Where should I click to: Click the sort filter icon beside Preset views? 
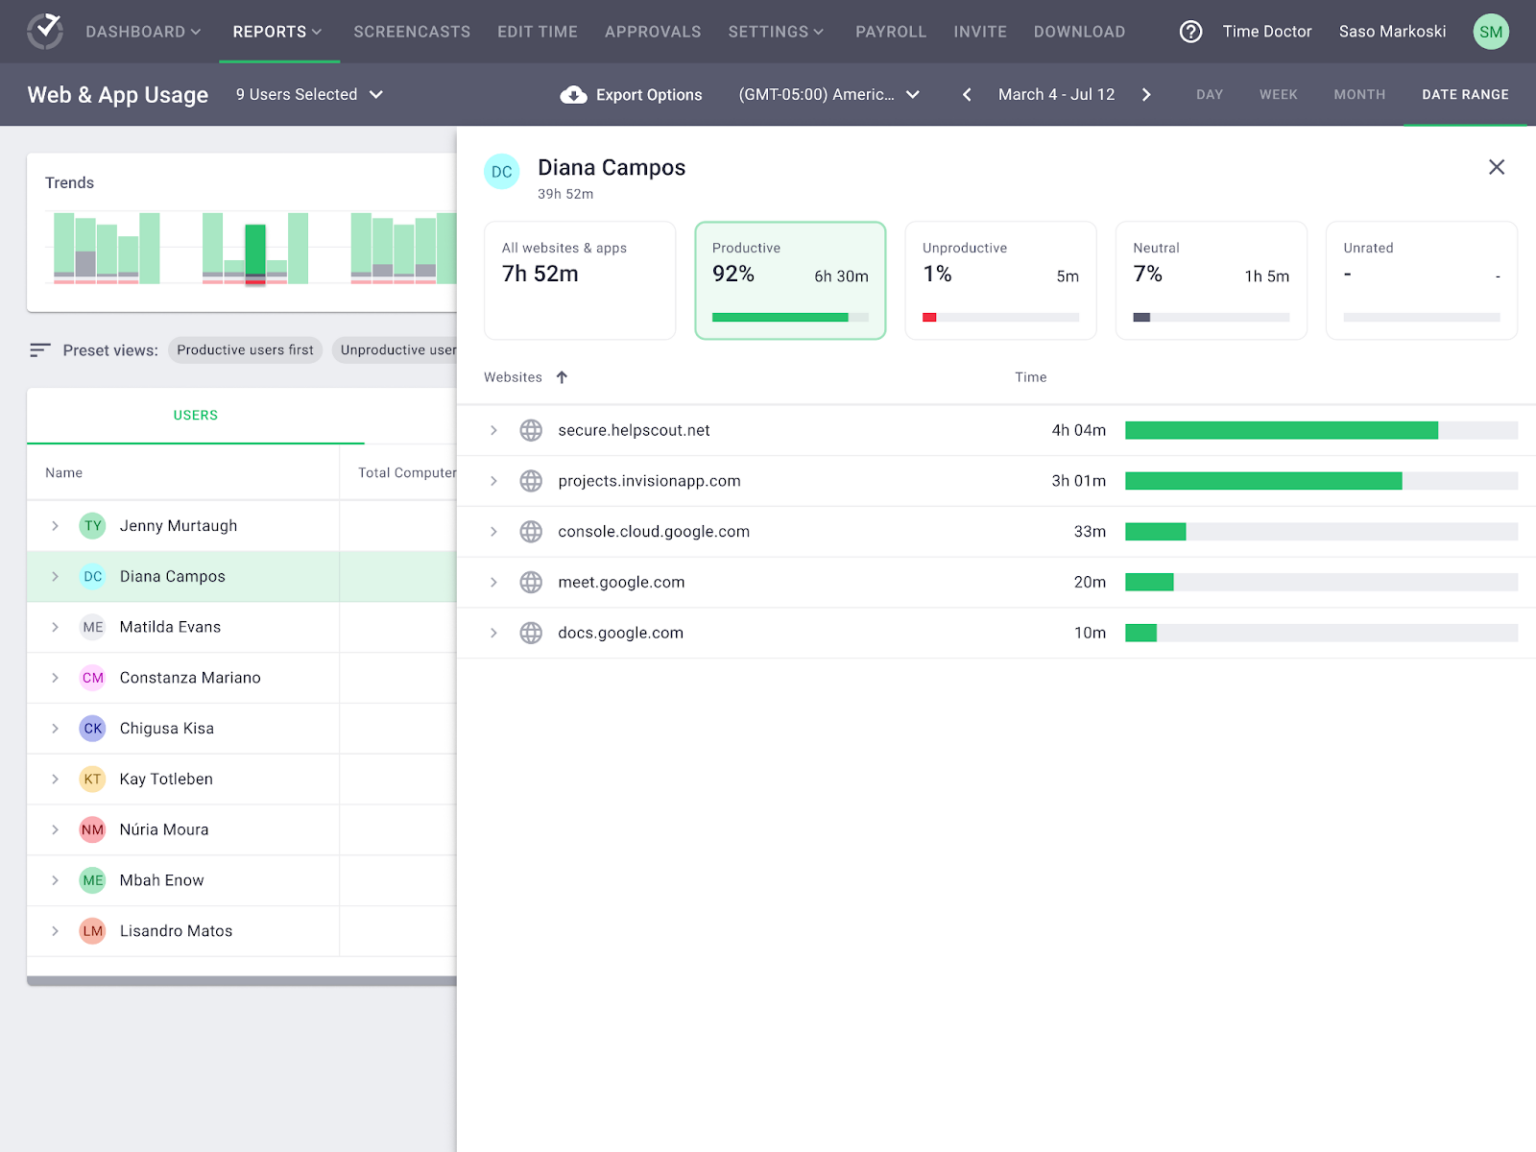click(40, 350)
